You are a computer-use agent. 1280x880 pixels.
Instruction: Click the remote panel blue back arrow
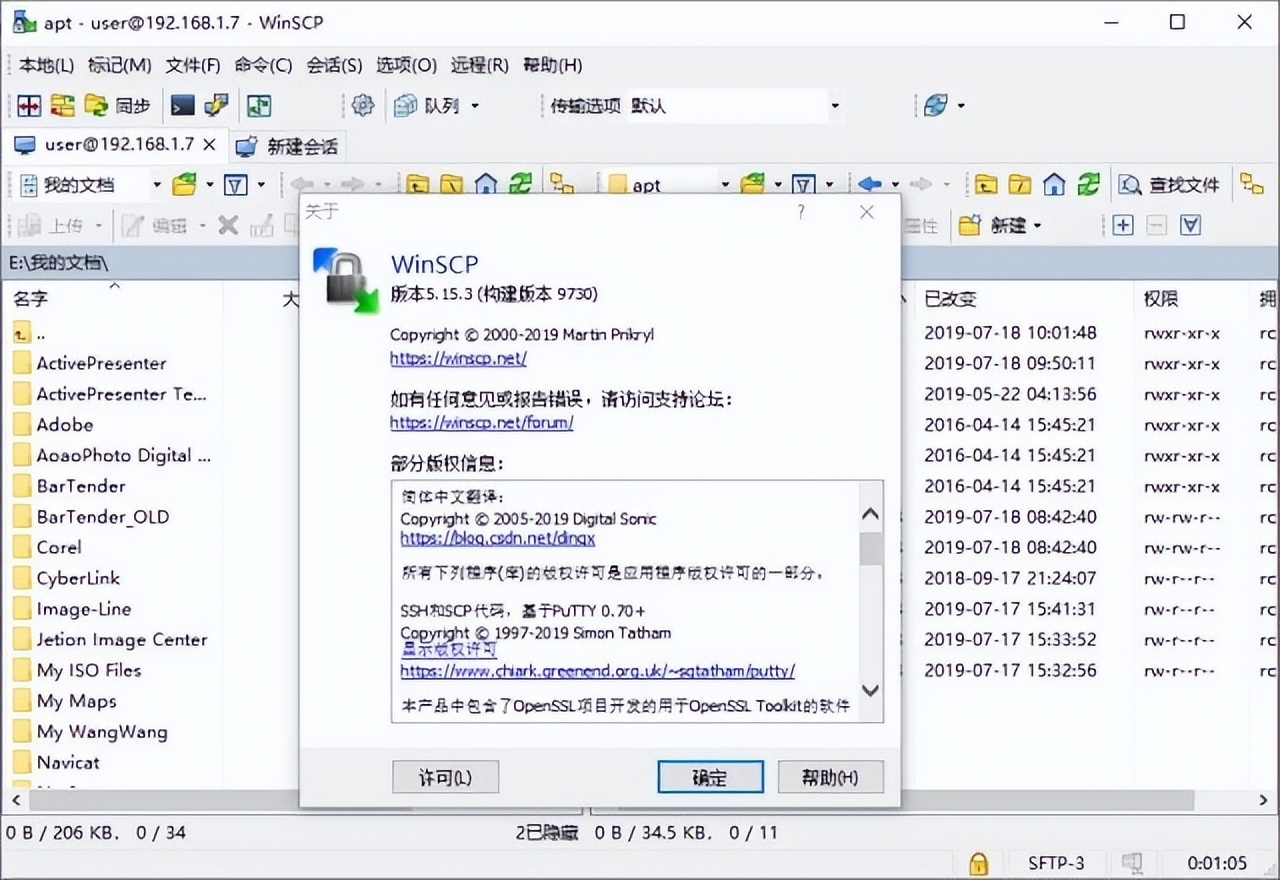(x=870, y=184)
